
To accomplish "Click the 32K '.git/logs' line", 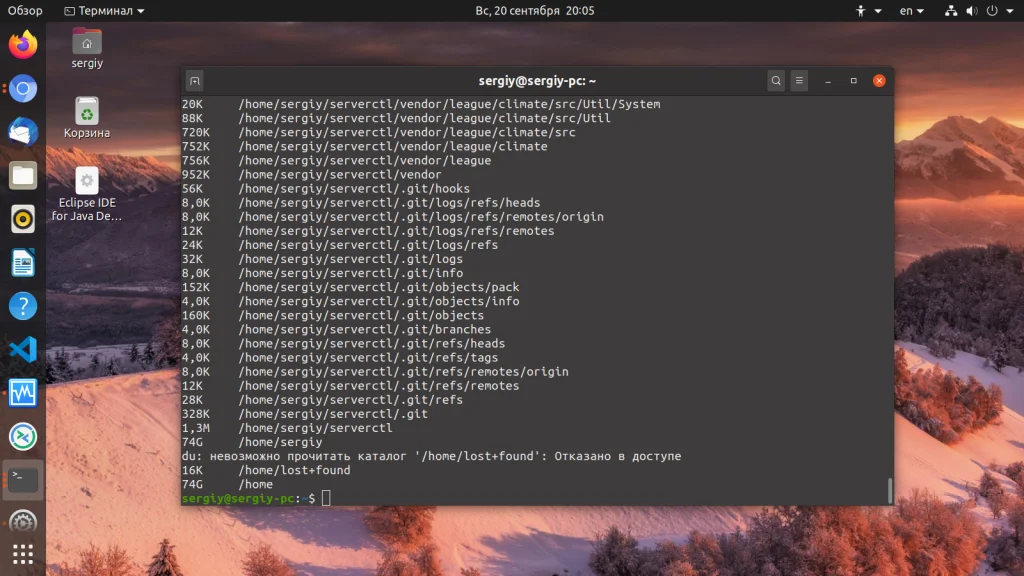I will (322, 259).
